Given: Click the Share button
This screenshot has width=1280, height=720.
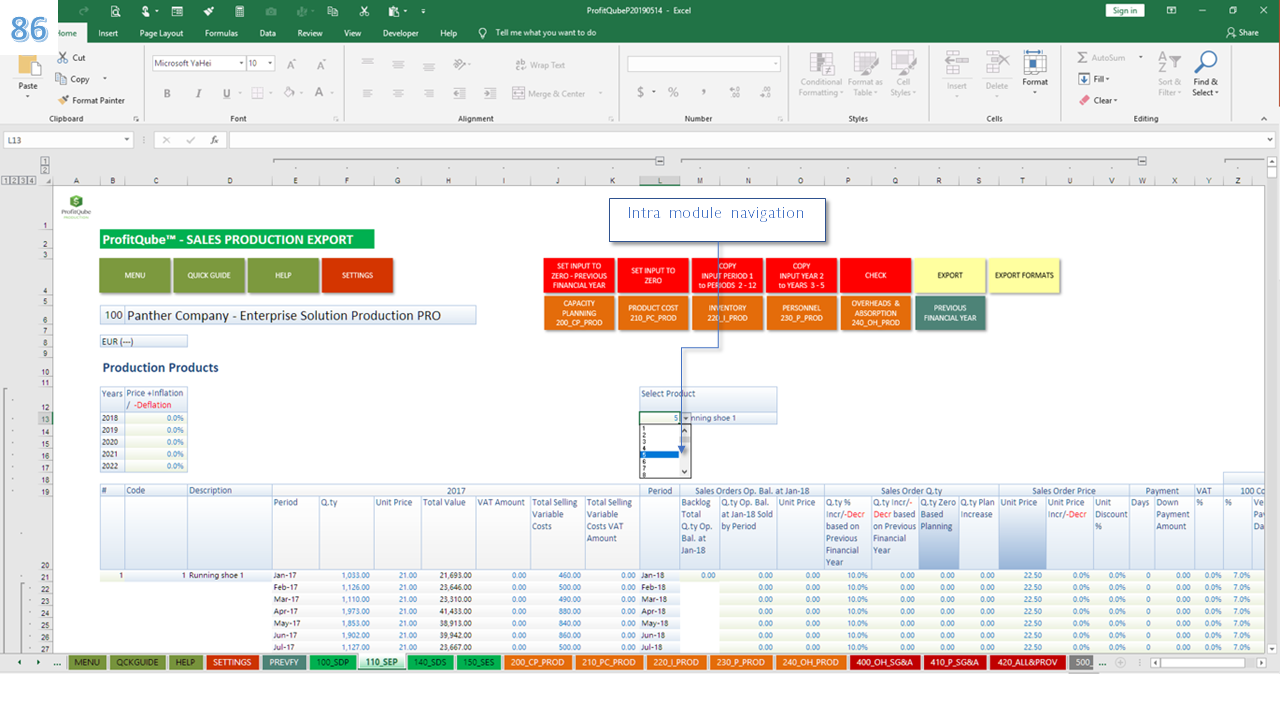Looking at the screenshot, I should pos(1242,33).
